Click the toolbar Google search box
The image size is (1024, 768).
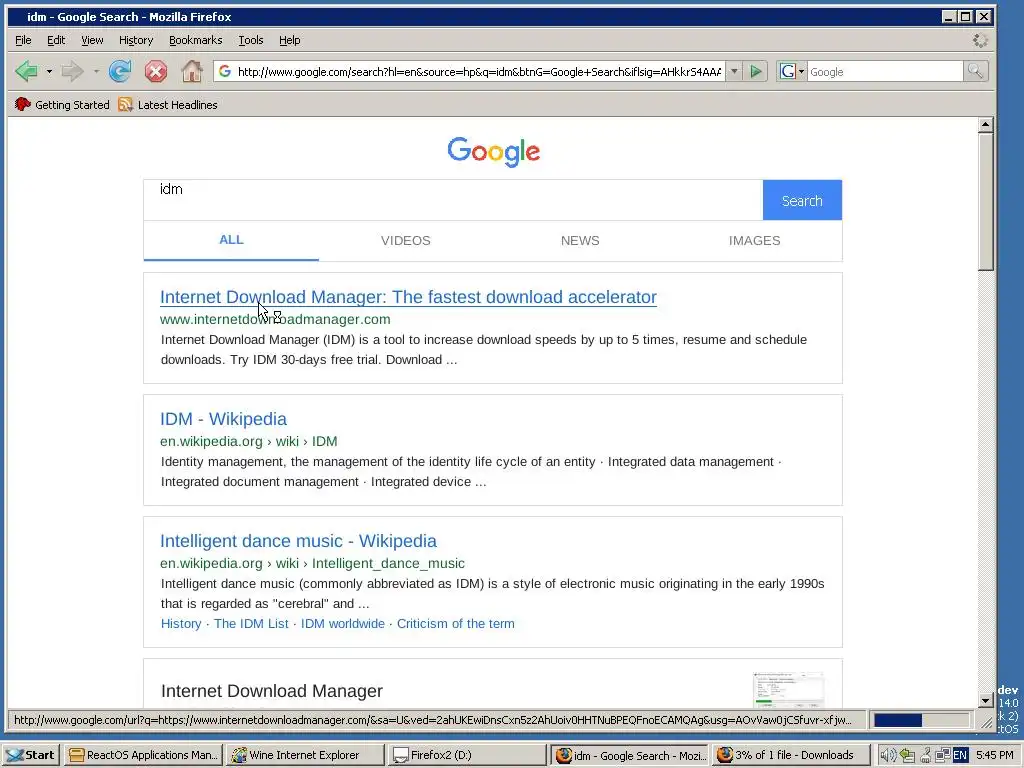click(885, 71)
